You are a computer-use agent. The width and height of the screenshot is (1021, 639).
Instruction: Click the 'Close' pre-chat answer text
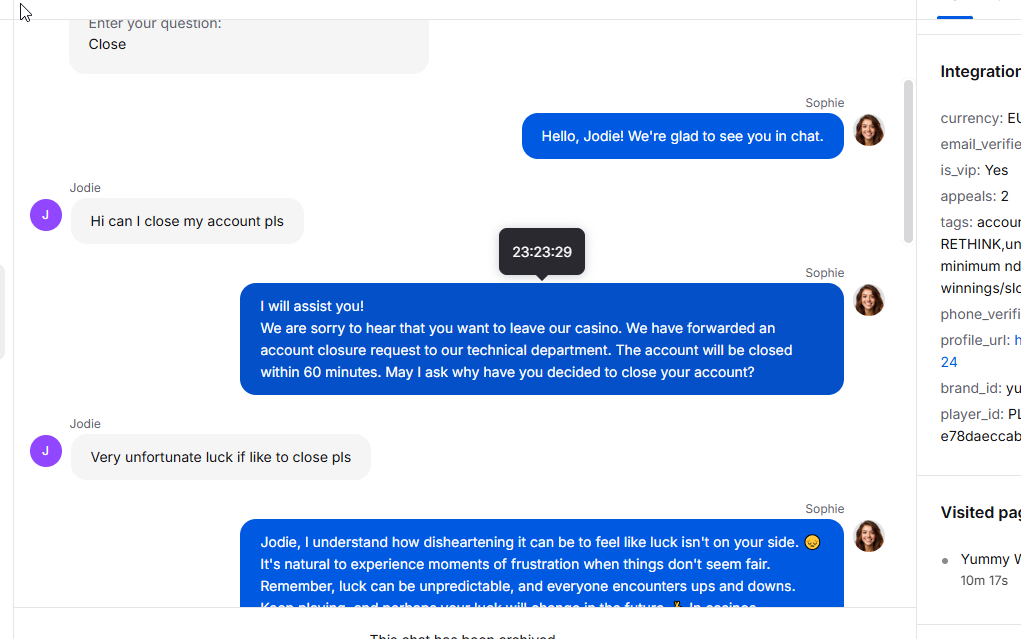click(107, 44)
